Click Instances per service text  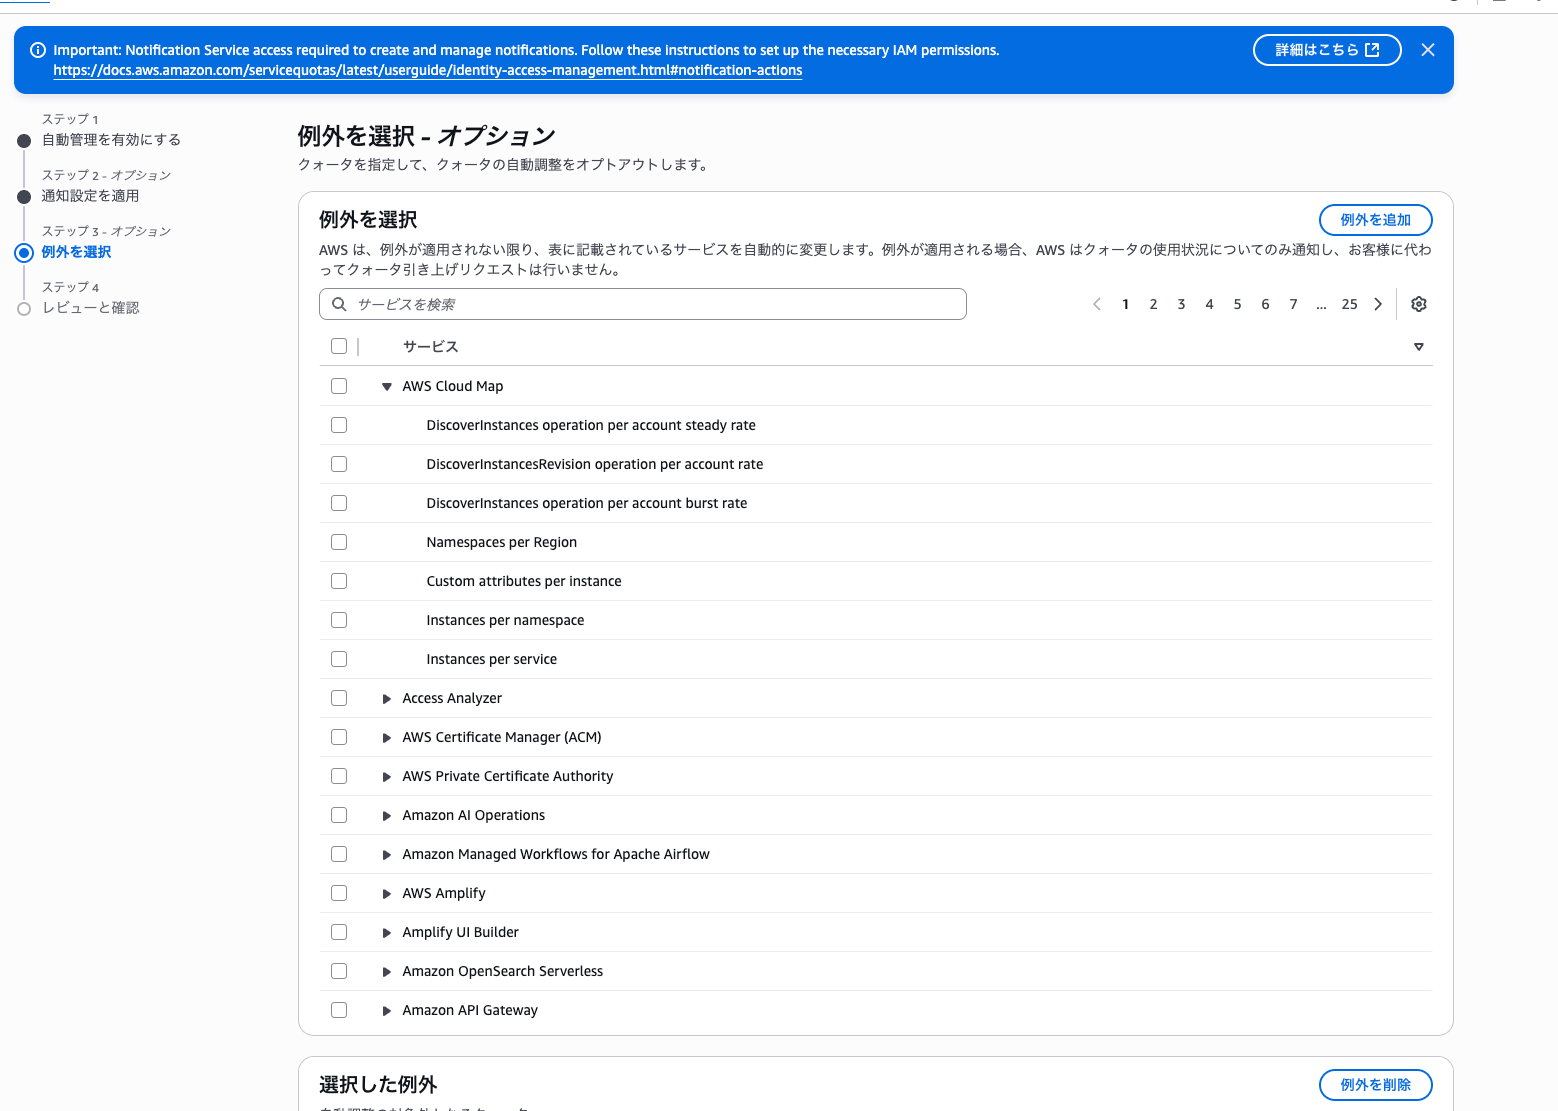tap(491, 659)
